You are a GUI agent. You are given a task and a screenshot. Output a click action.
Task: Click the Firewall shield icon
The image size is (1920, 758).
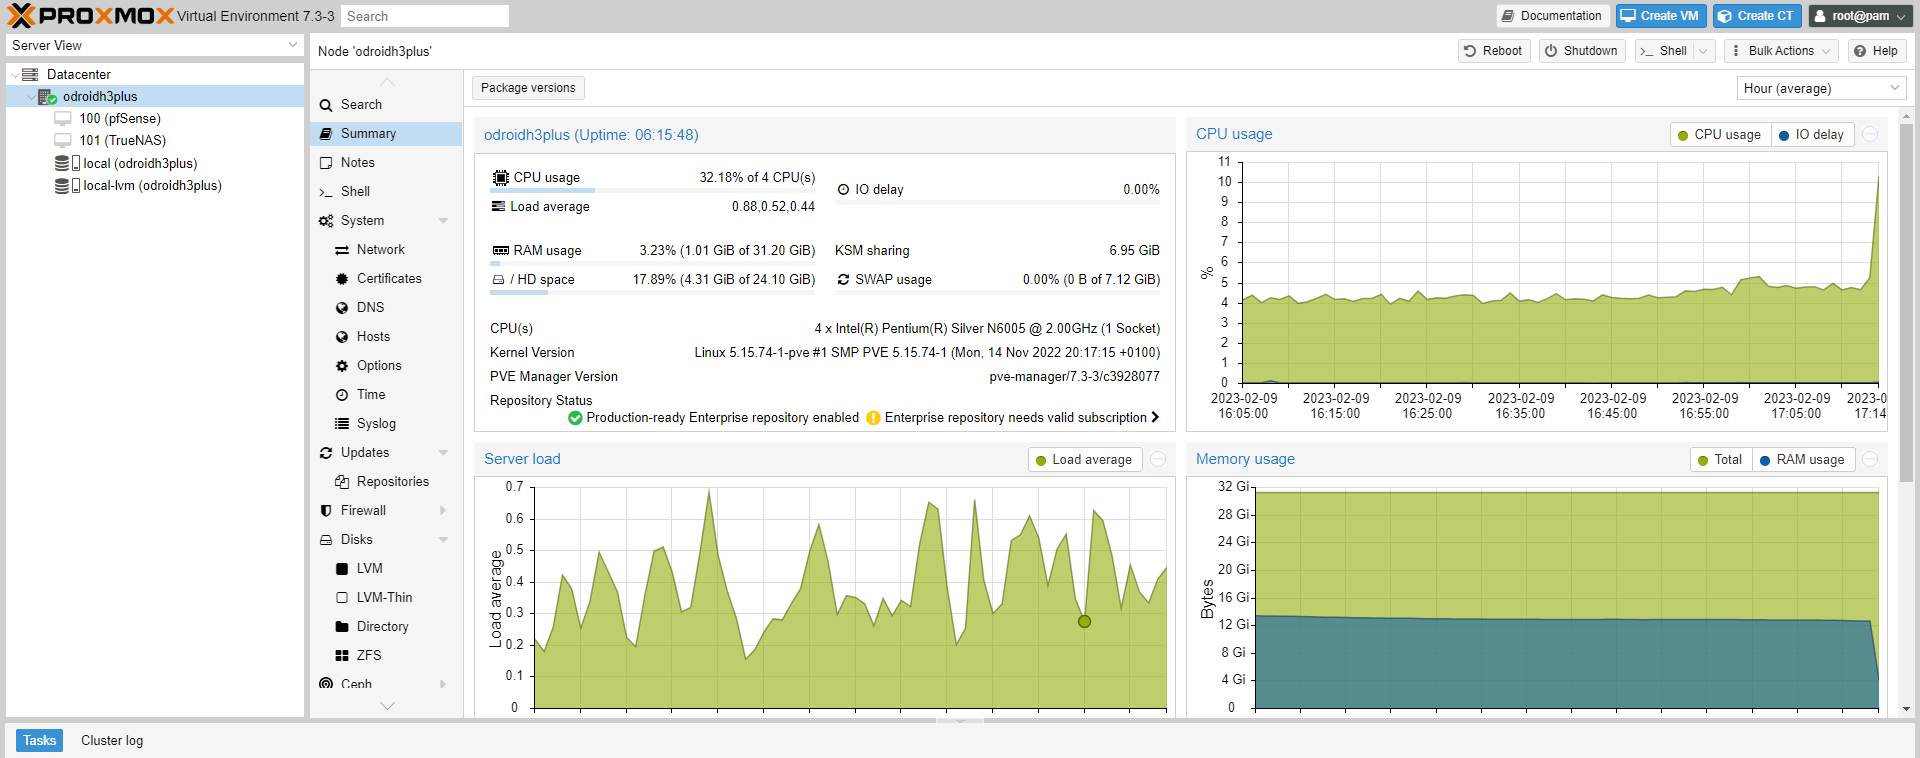[x=326, y=511]
